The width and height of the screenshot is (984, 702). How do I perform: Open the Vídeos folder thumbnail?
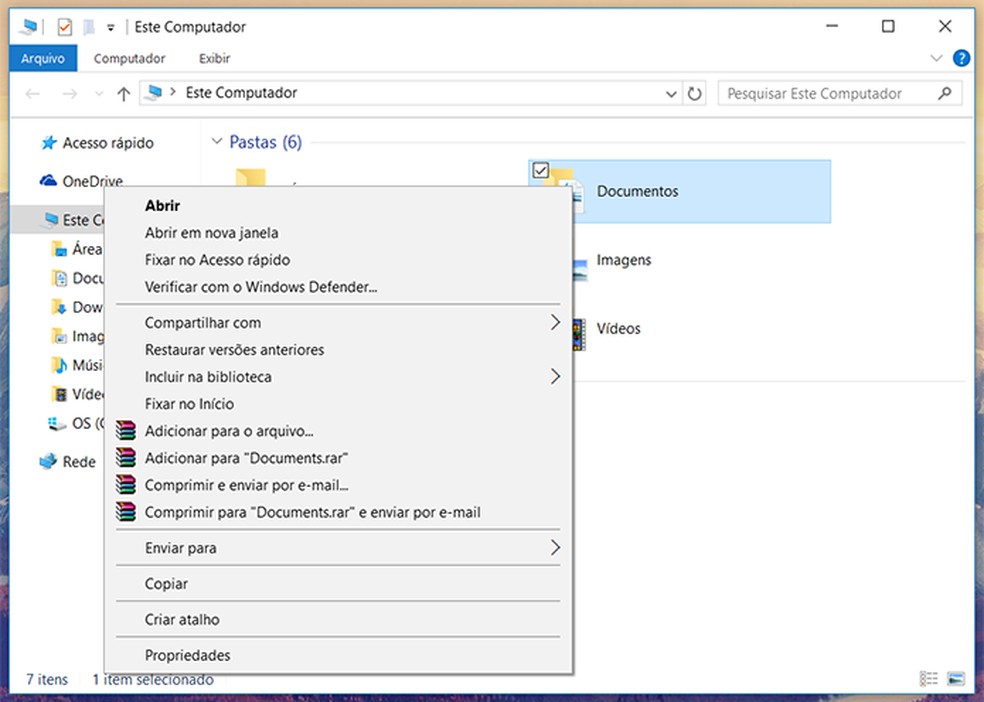point(581,335)
